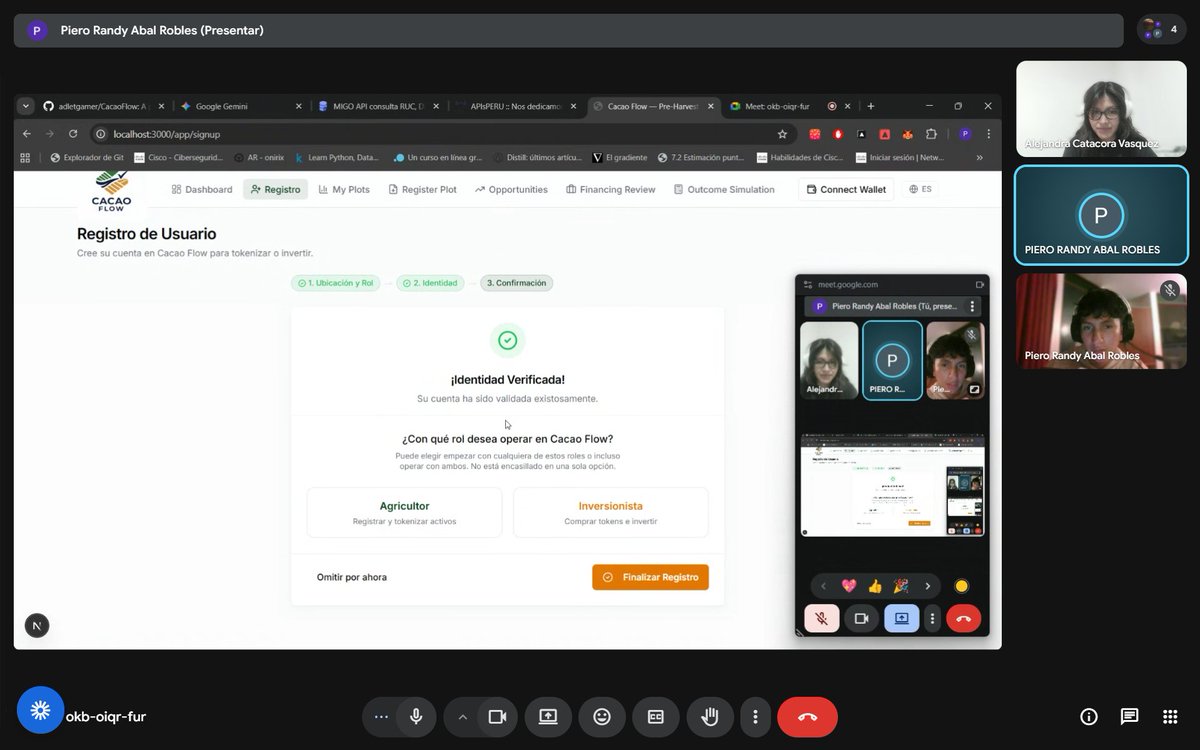Image resolution: width=1200 pixels, height=750 pixels.
Task: Open the My Plots tab
Action: (344, 189)
